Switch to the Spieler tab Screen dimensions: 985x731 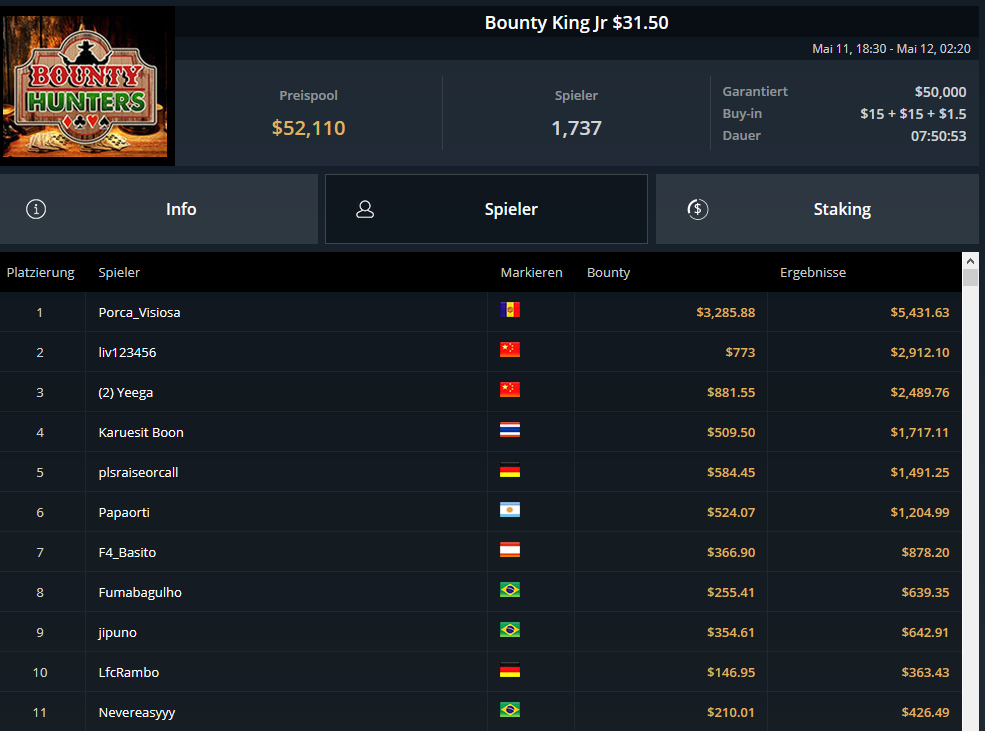pos(486,209)
